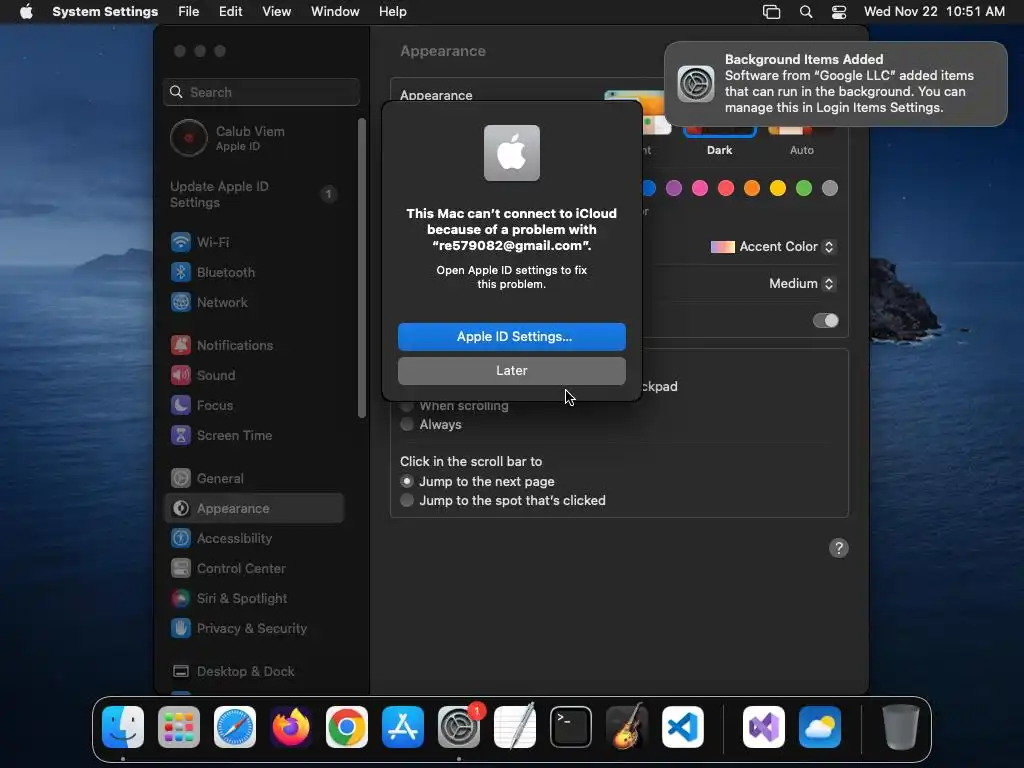This screenshot has width=1024, height=768.
Task: Open Launchpad from the Dock
Action: pos(179,727)
